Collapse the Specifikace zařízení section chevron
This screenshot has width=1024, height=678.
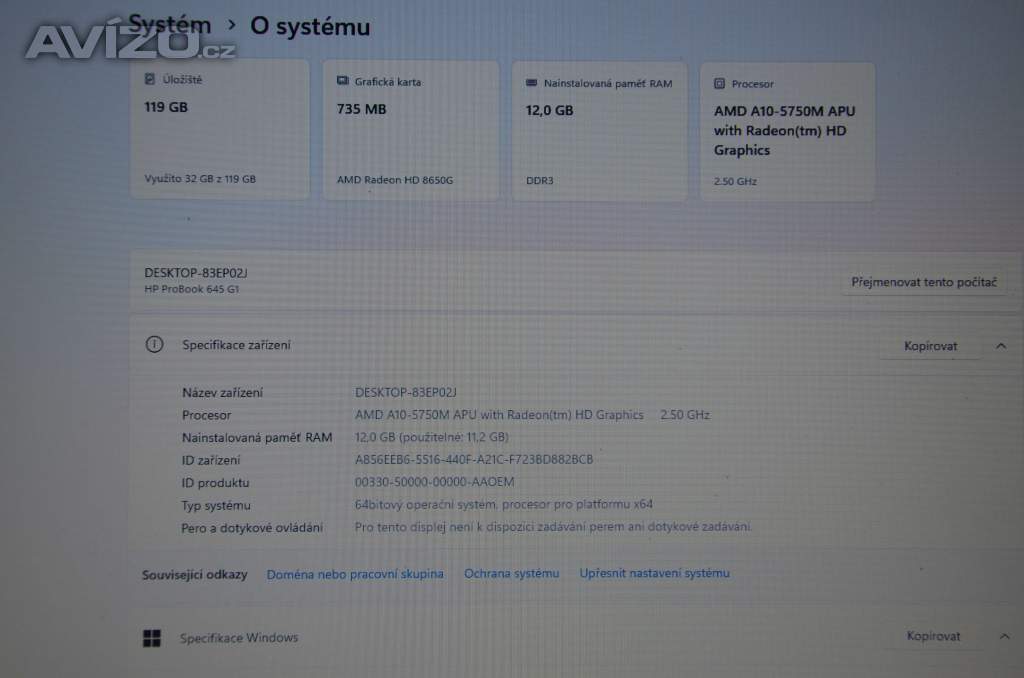[1001, 346]
